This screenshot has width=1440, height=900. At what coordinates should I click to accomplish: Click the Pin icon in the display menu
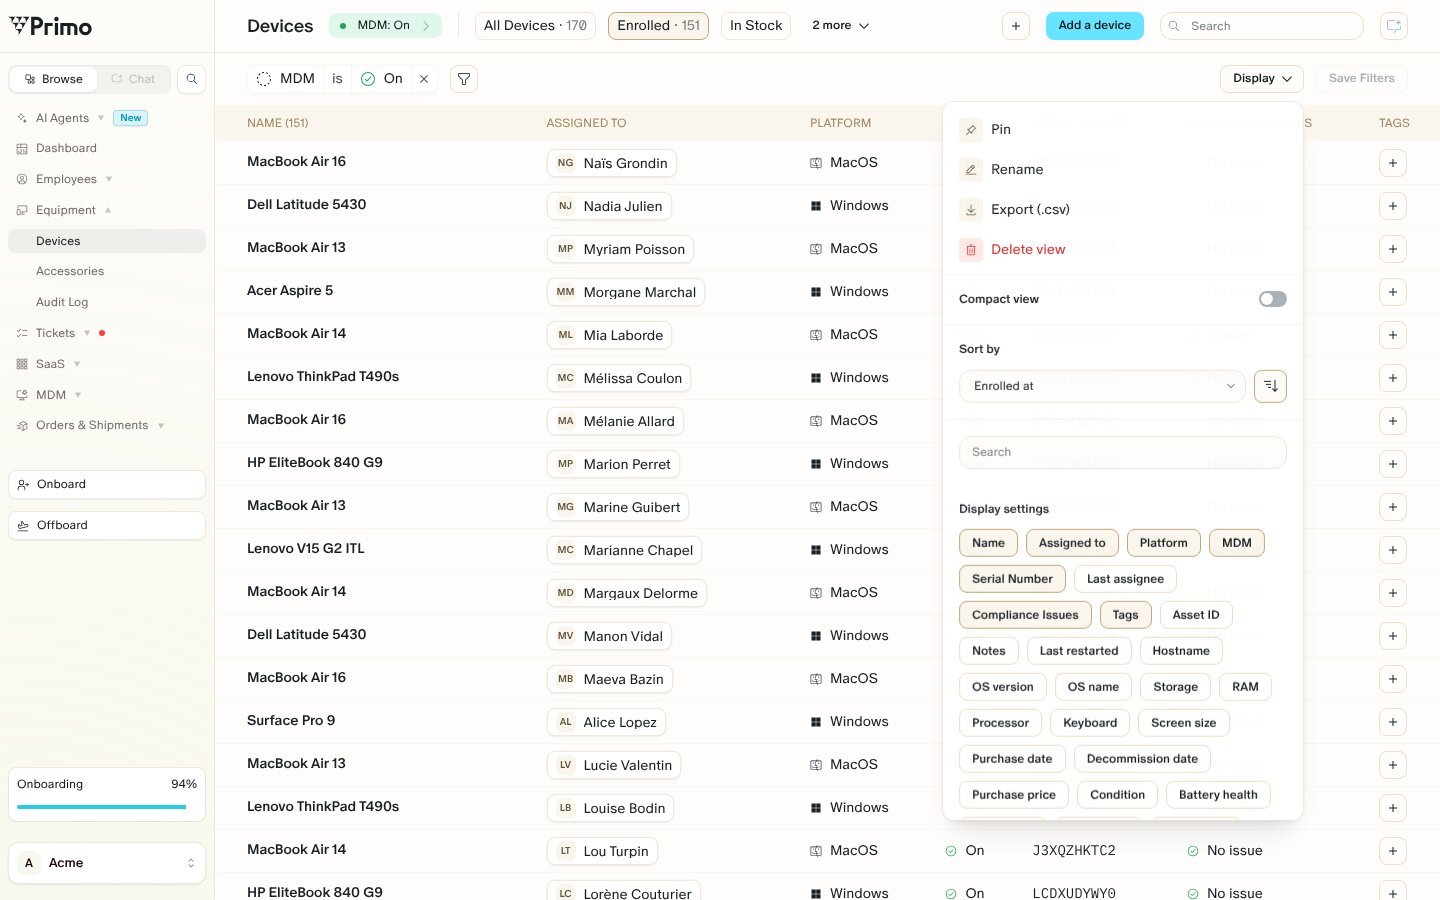(x=971, y=130)
